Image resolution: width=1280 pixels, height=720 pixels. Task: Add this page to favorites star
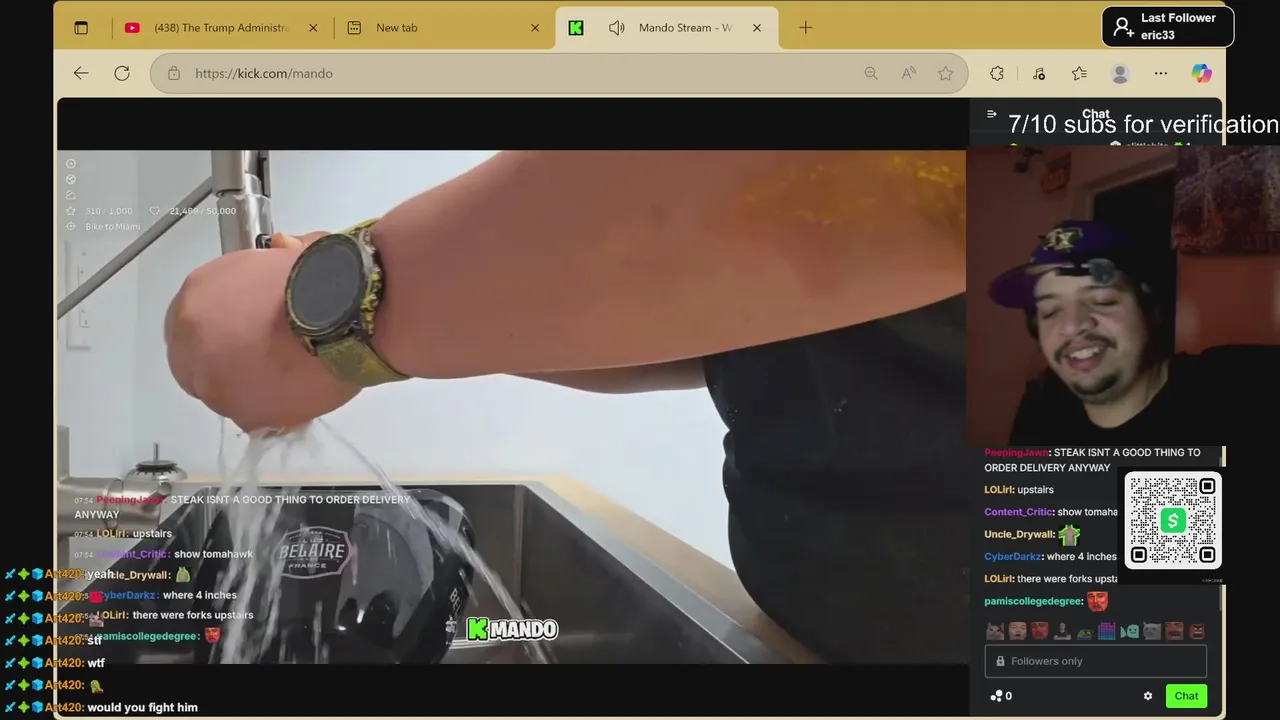(x=945, y=73)
